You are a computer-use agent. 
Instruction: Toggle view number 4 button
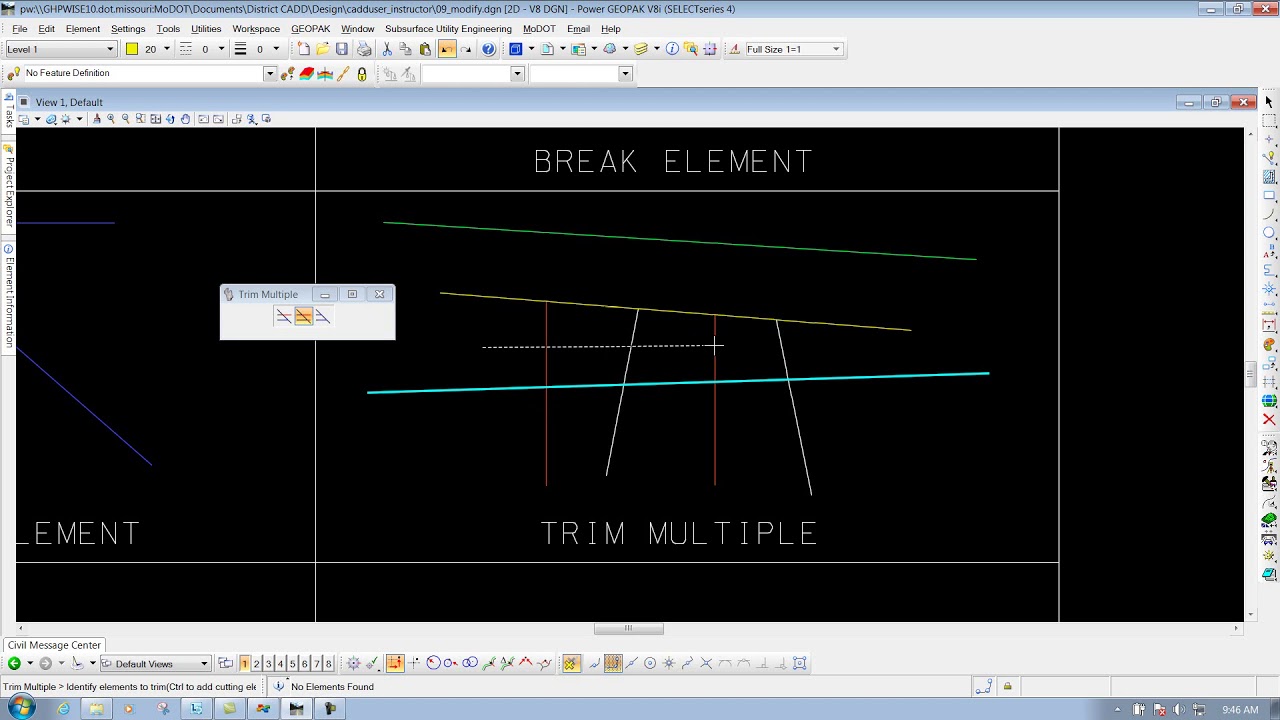coord(280,664)
